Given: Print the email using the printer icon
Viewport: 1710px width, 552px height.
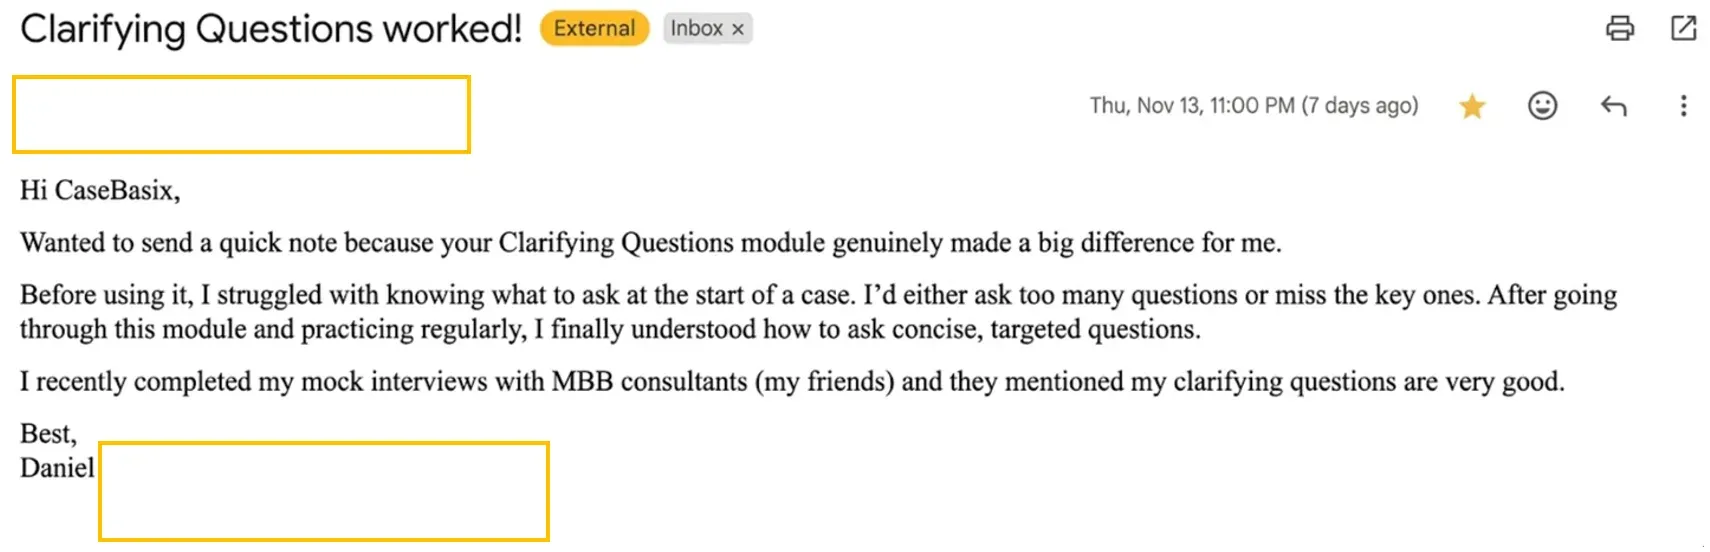Looking at the screenshot, I should (1619, 29).
